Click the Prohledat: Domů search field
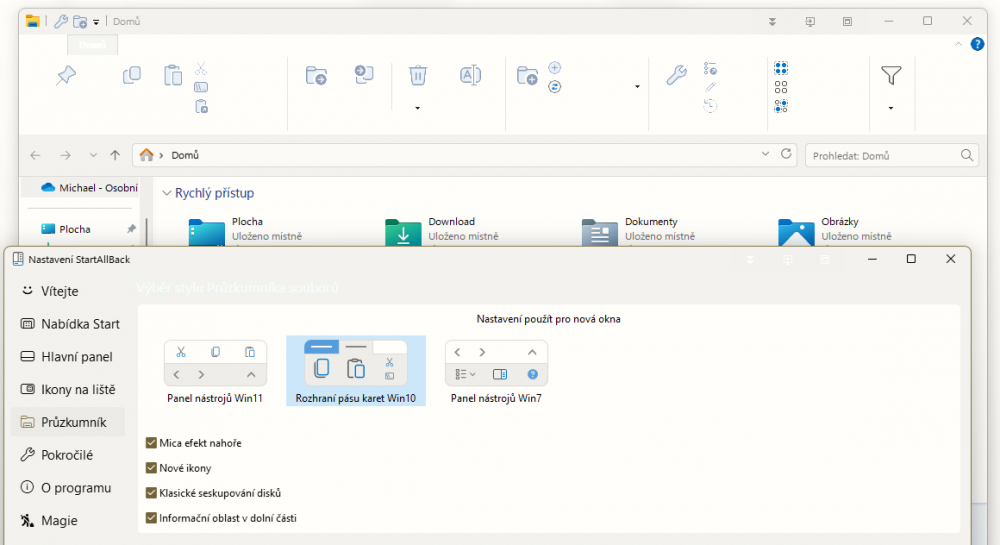 (x=882, y=156)
